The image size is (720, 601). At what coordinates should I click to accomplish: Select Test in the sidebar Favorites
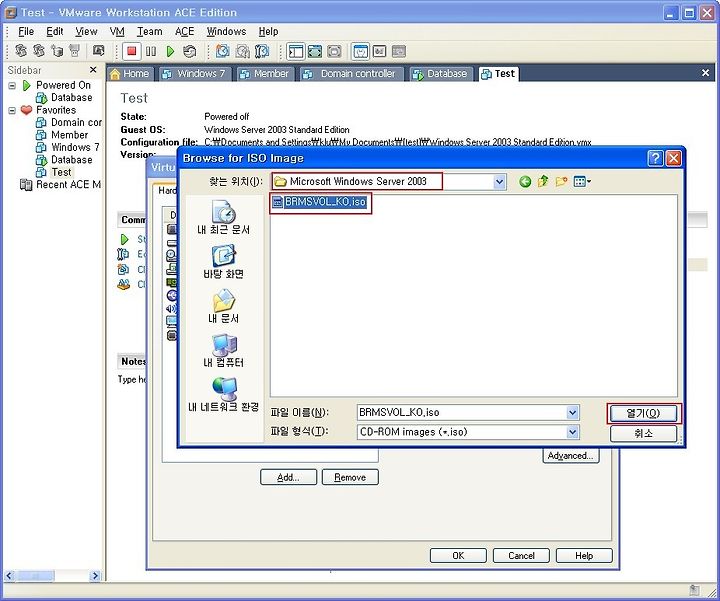(x=54, y=172)
